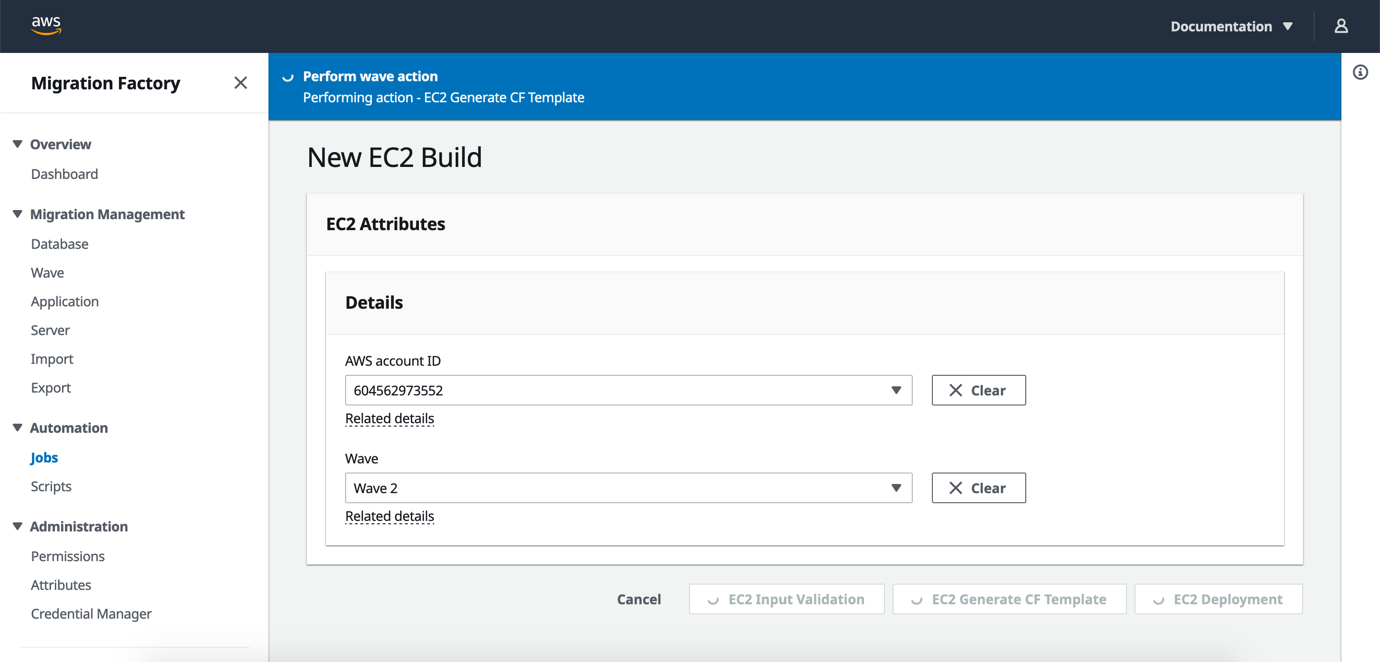Collapse the Migration Management section
The image size is (1380, 662).
16,214
